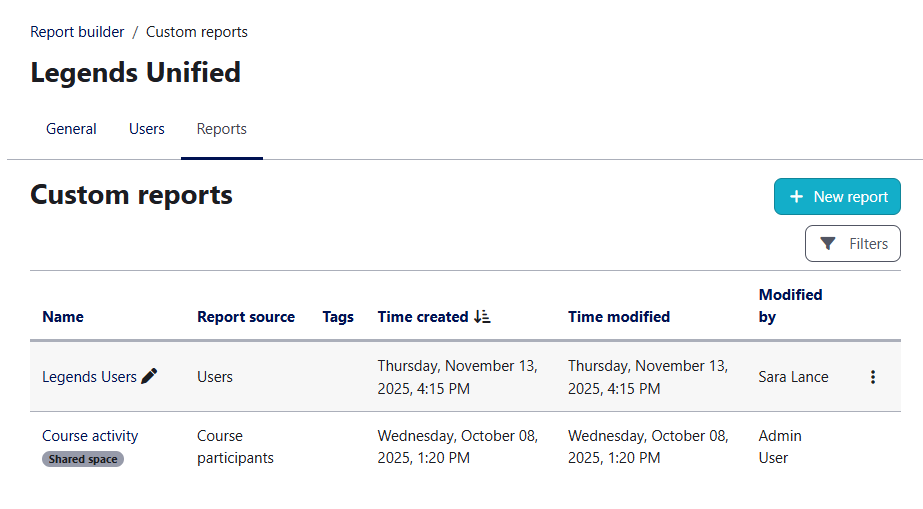This screenshot has width=923, height=509.
Task: Open the Custom reports breadcrumb link
Action: (197, 32)
